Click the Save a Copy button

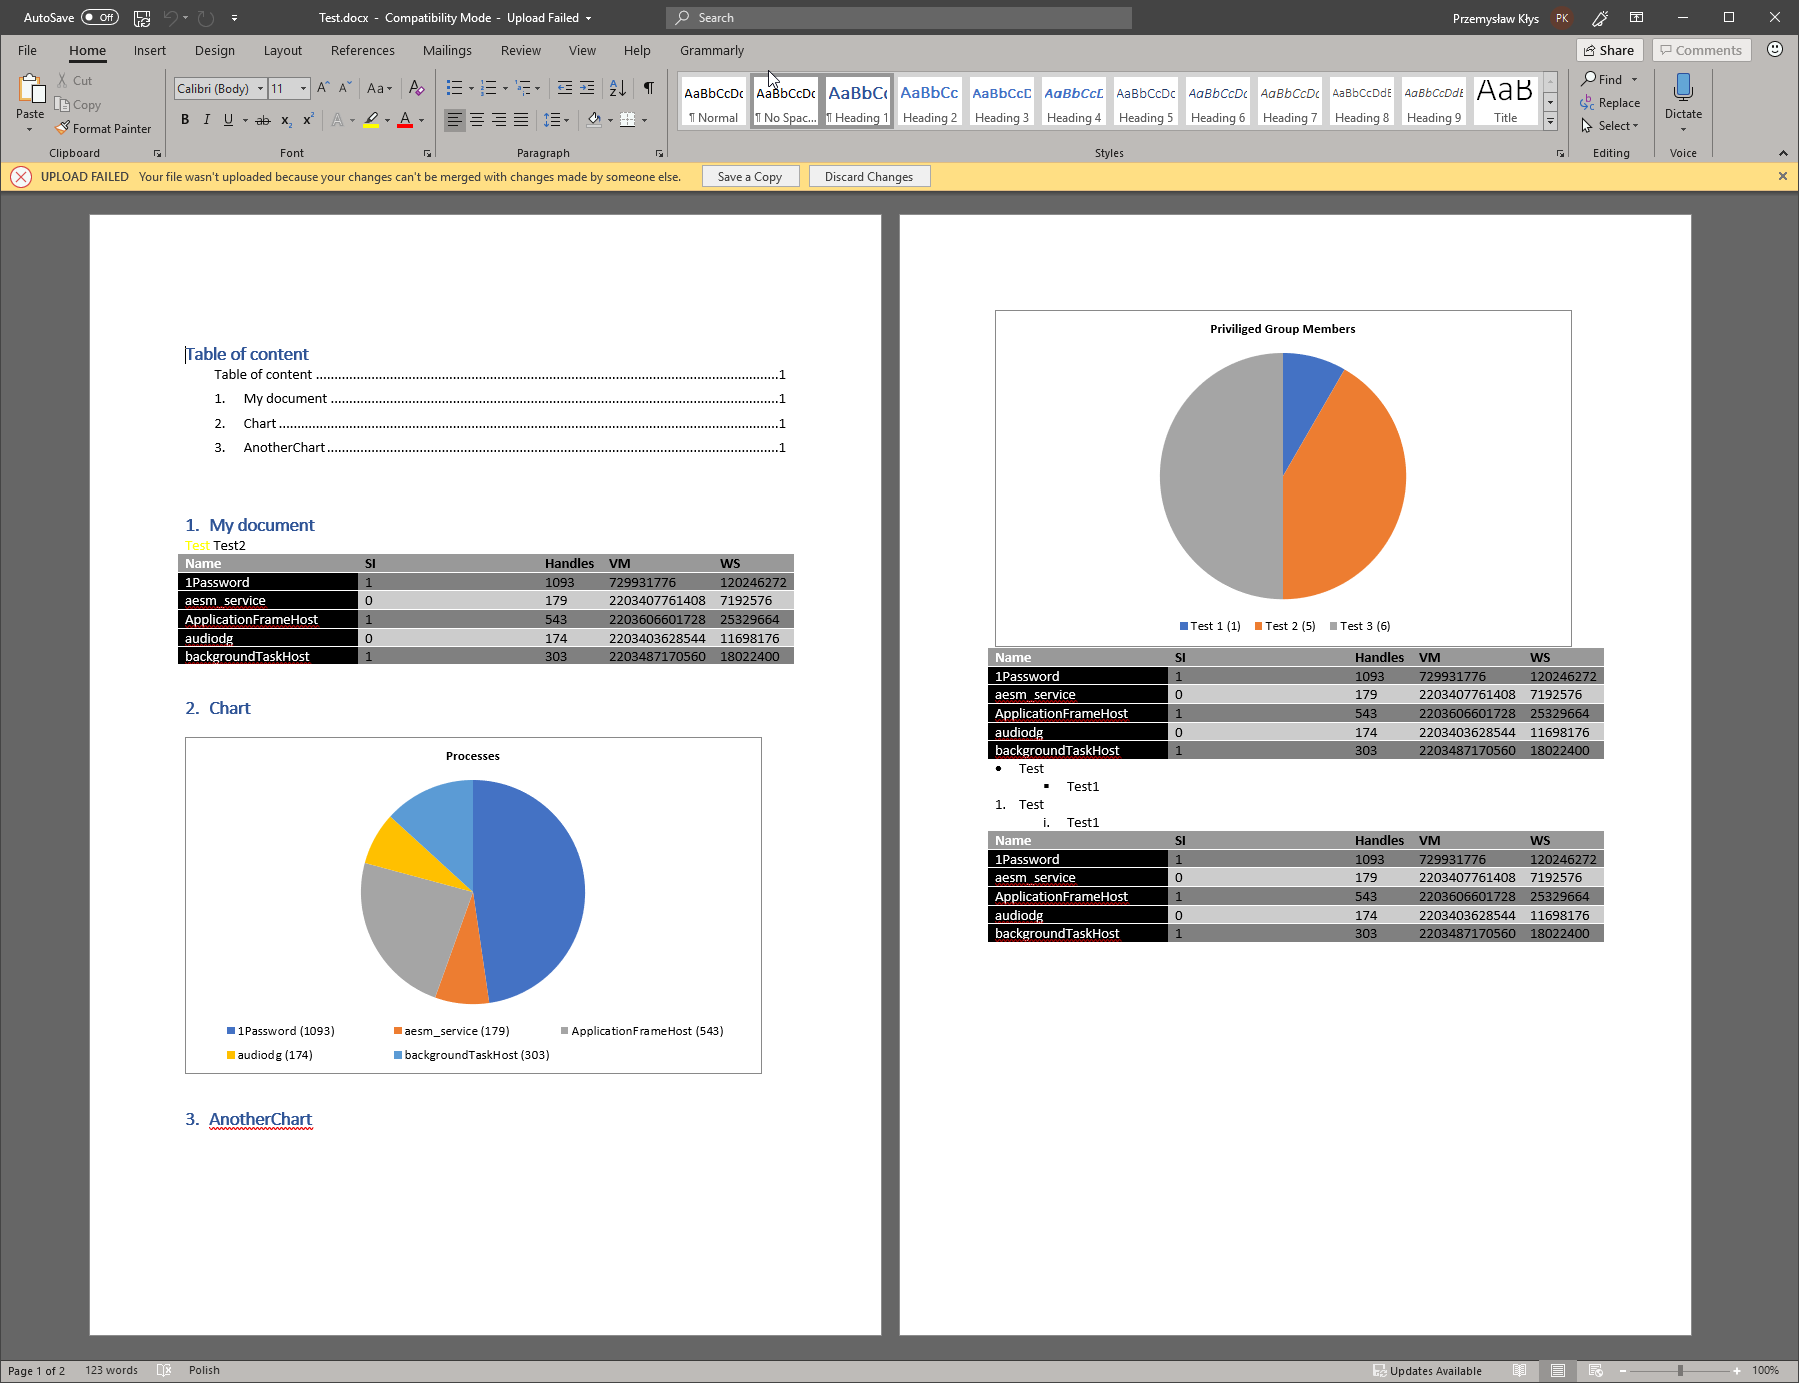coord(750,176)
